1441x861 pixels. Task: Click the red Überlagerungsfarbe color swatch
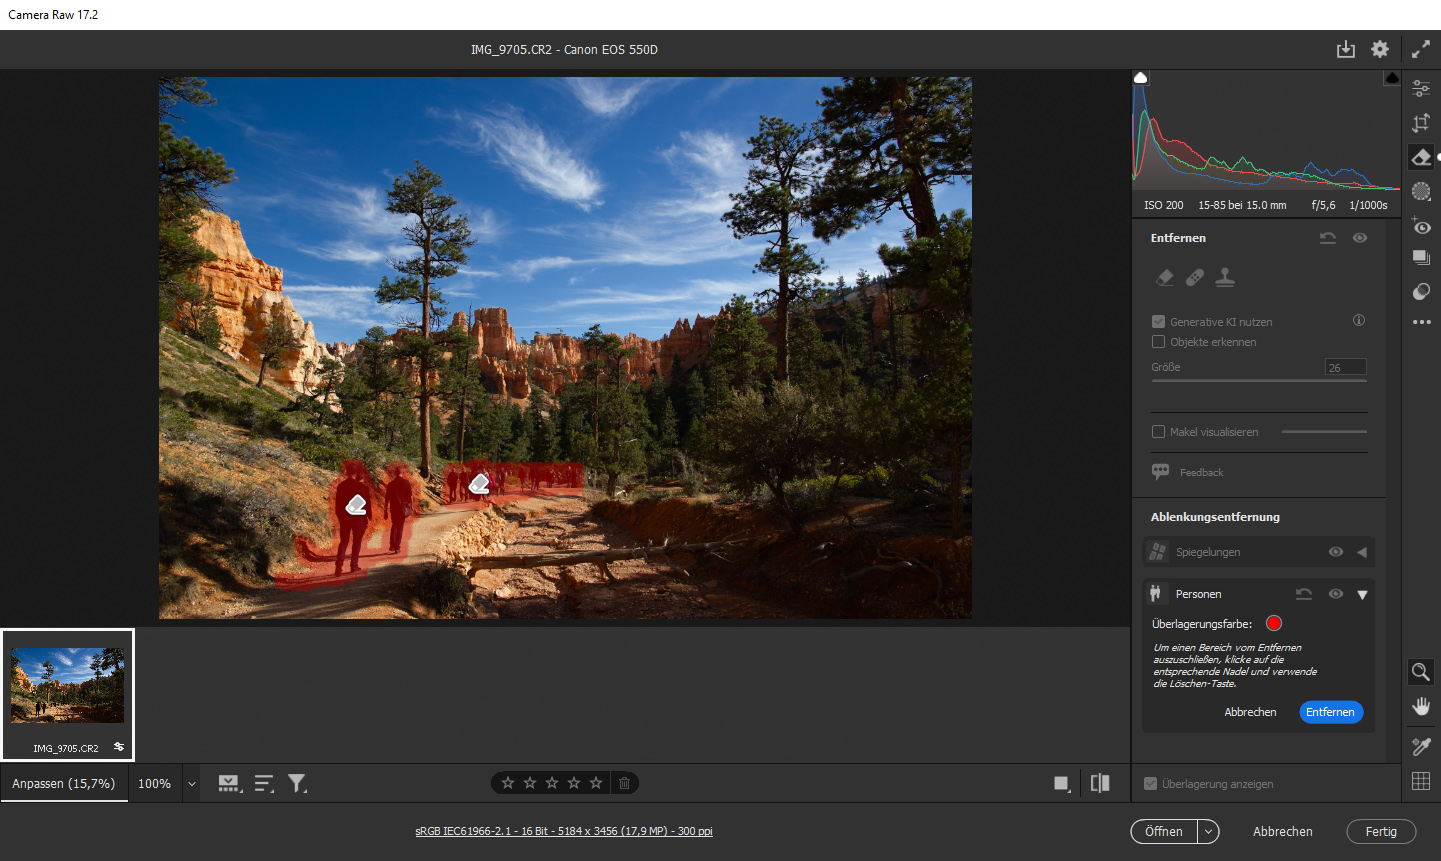(x=1274, y=623)
